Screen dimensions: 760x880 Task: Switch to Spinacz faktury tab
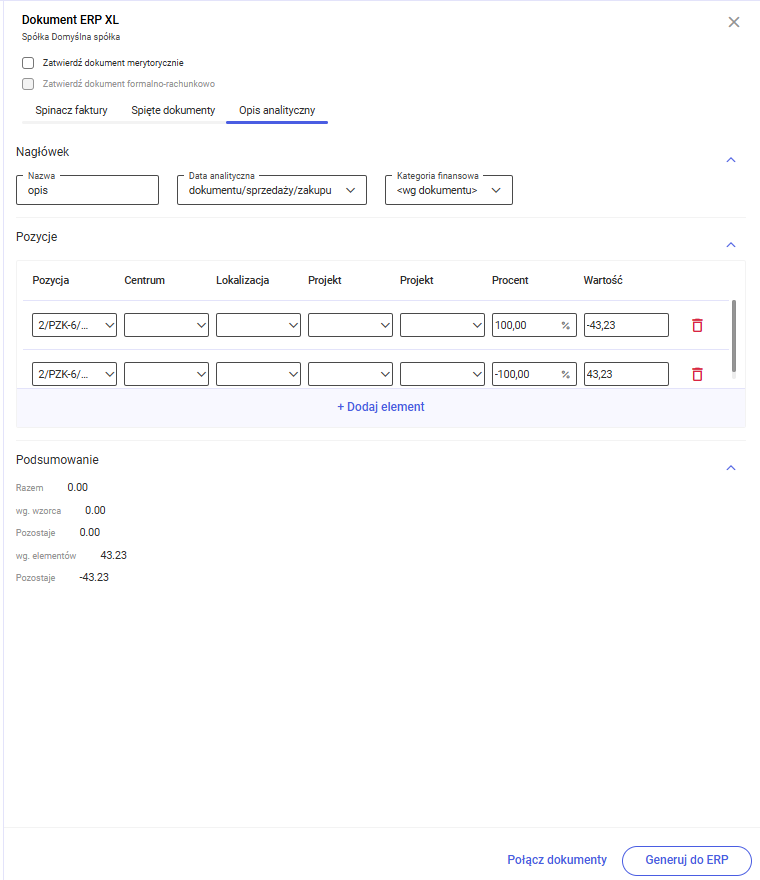pyautogui.click(x=71, y=110)
